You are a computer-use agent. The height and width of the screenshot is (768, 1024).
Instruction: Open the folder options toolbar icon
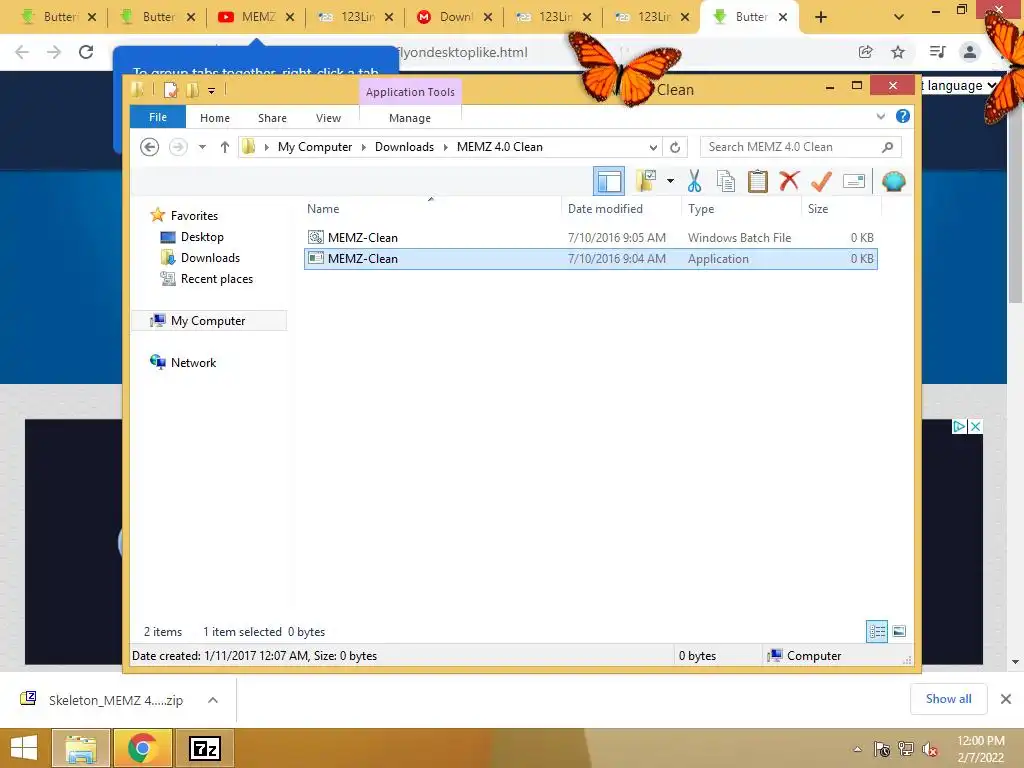tap(647, 181)
